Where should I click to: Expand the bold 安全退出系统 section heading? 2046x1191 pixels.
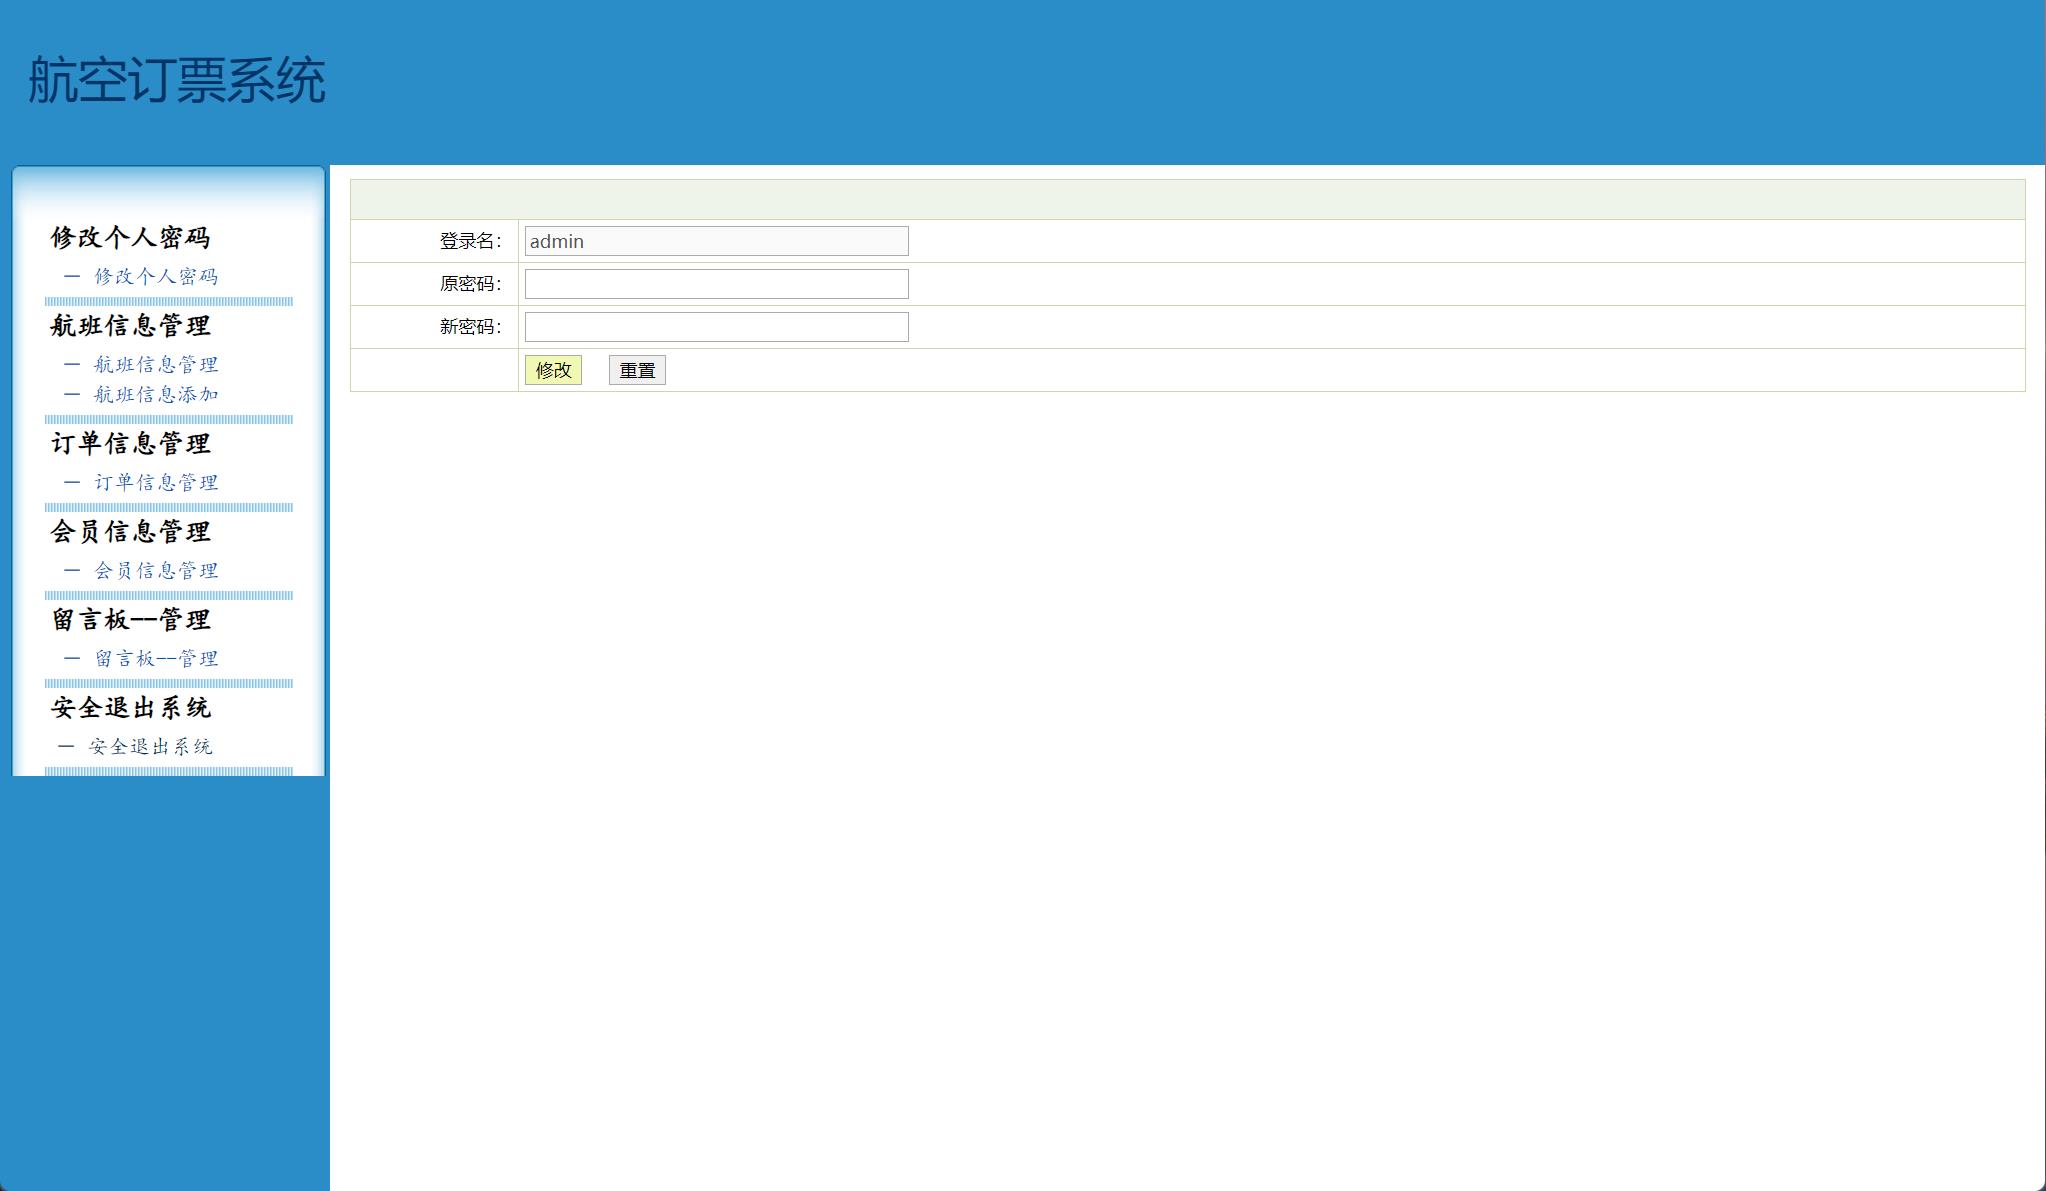pyautogui.click(x=131, y=708)
